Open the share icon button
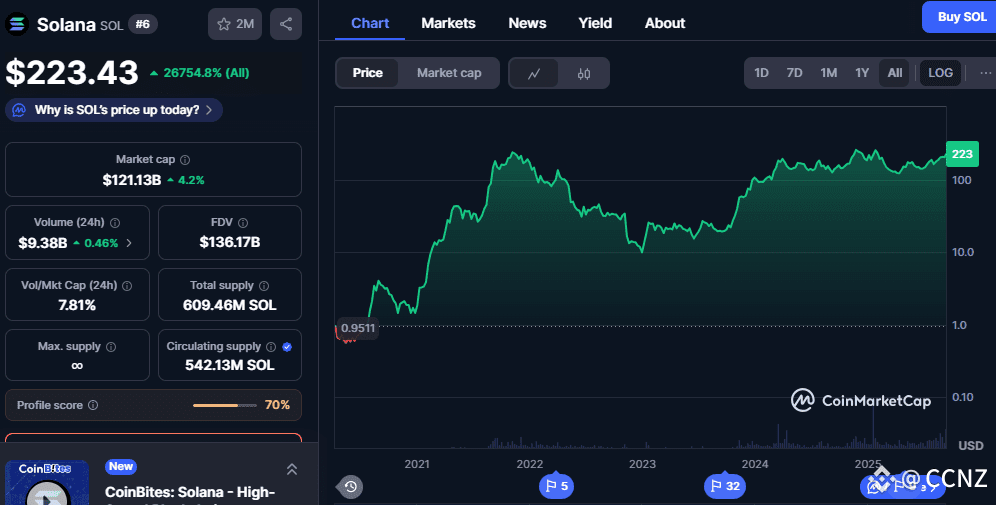 click(x=286, y=24)
